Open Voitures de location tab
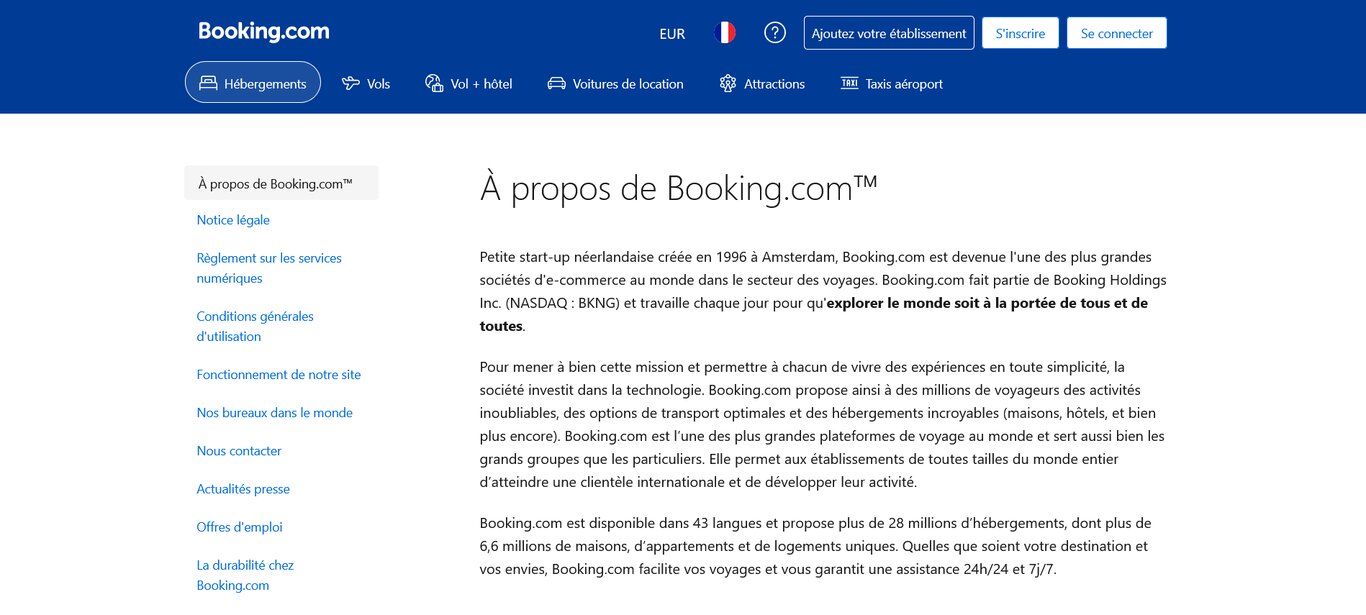Viewport: 1366px width, 615px height. [616, 84]
